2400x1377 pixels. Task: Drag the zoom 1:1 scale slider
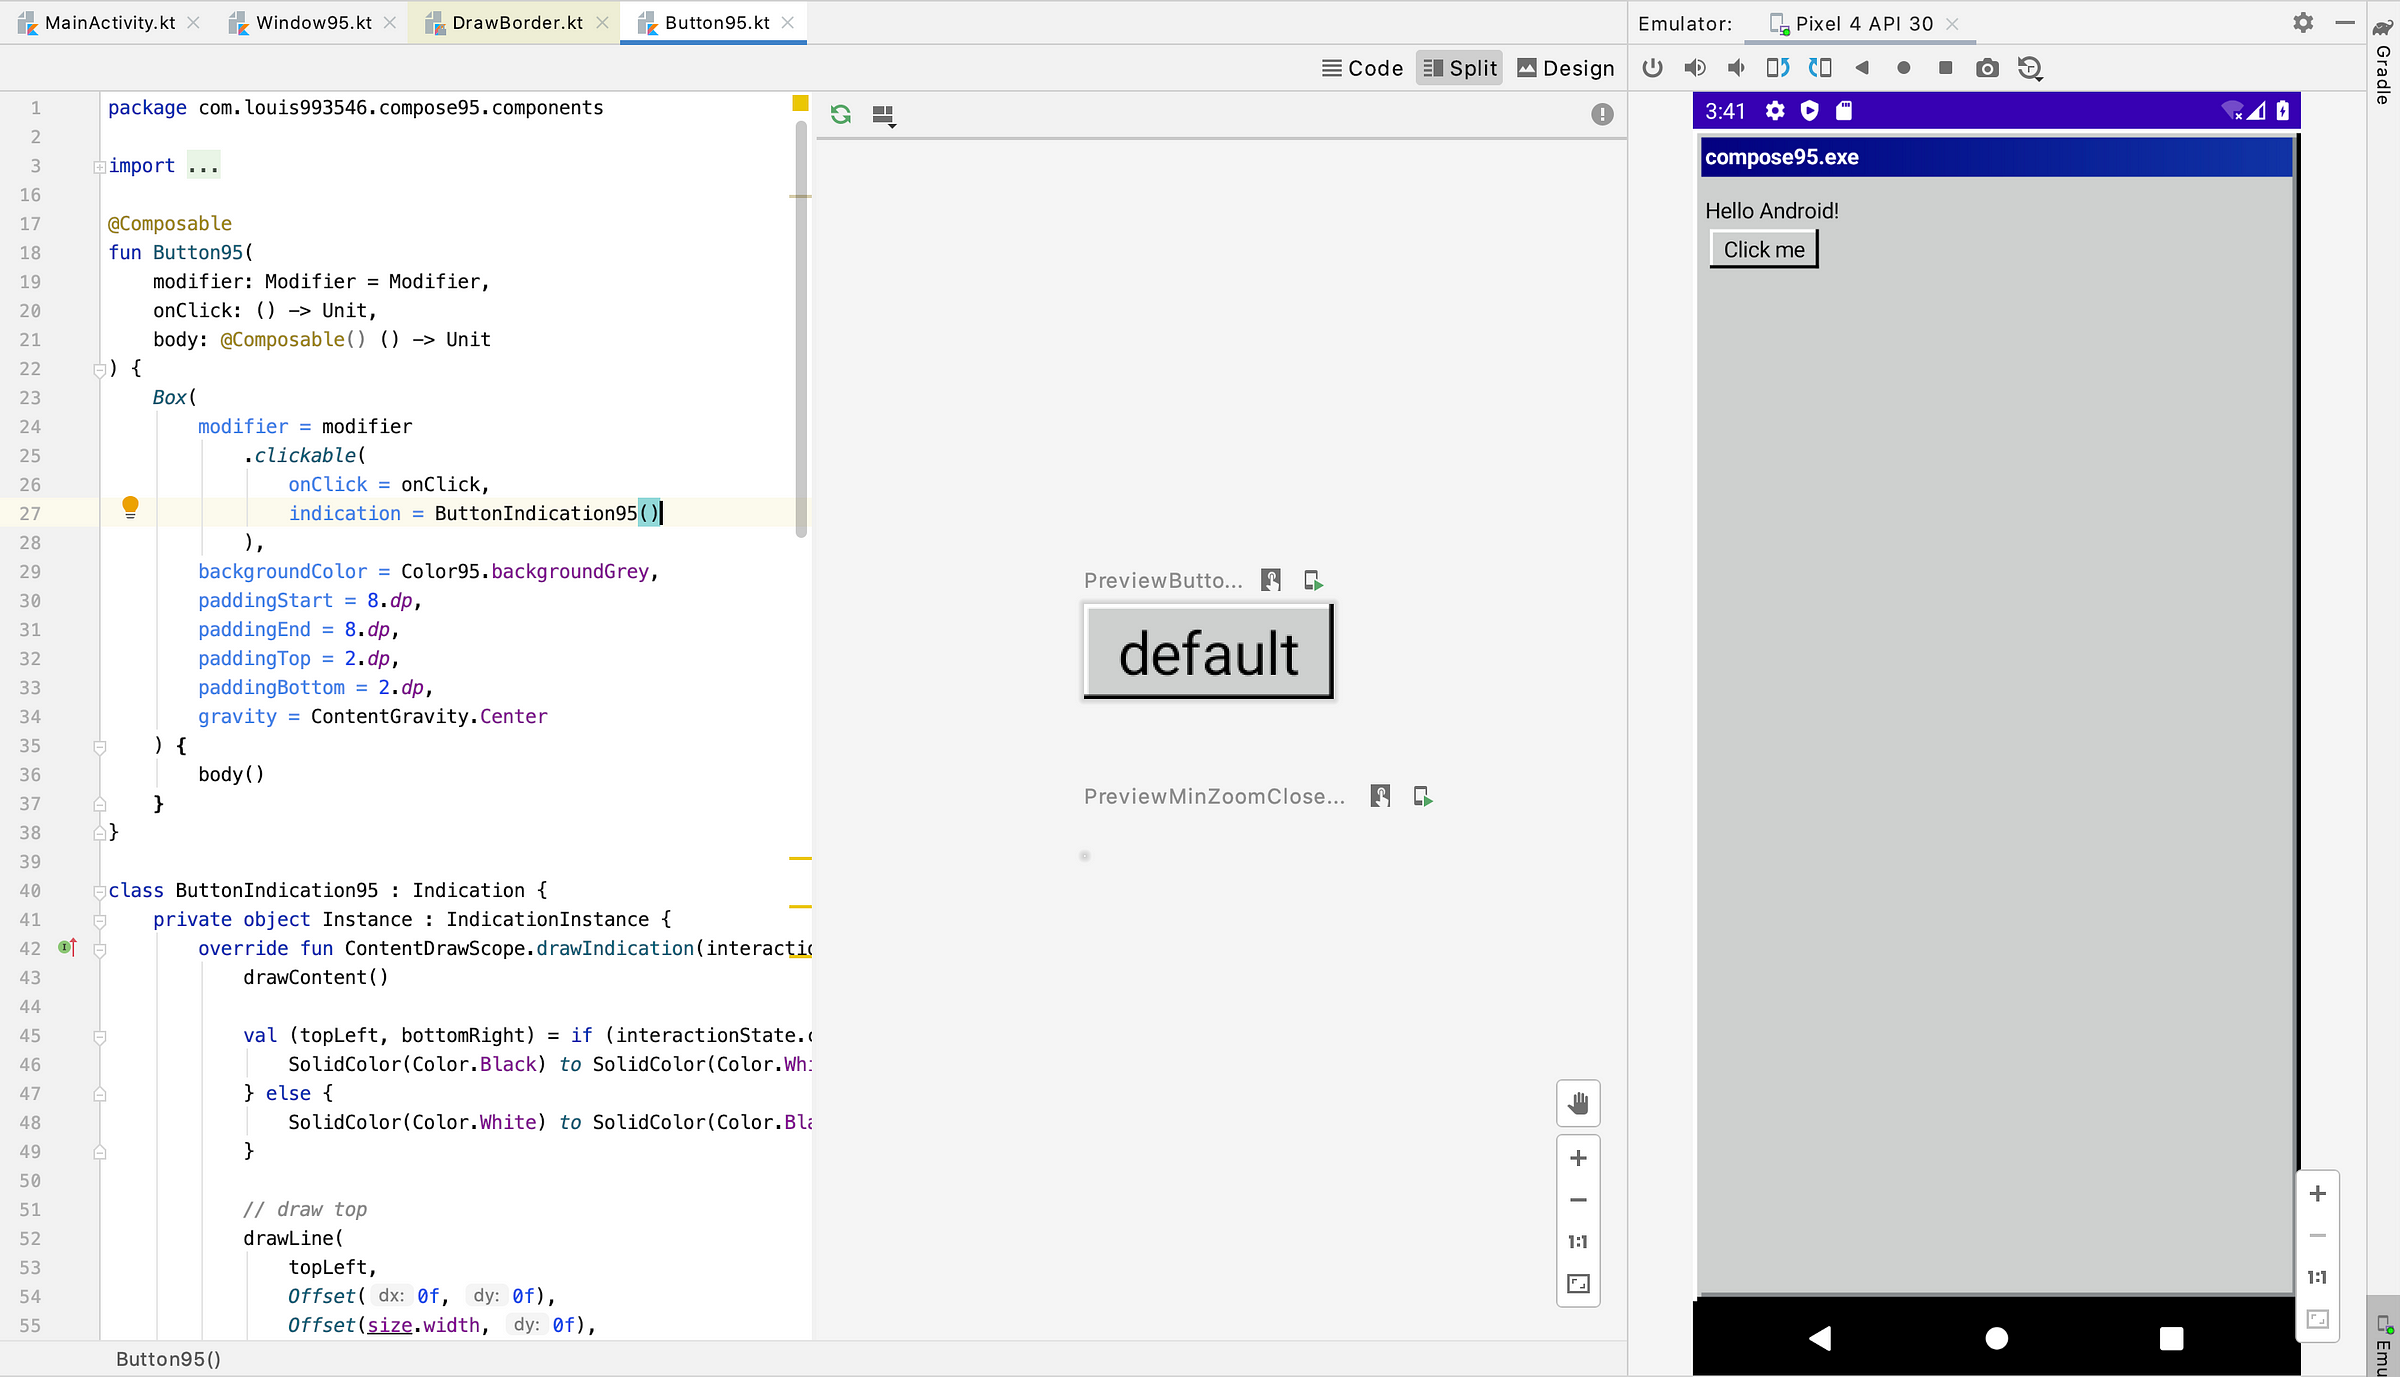click(x=1577, y=1242)
